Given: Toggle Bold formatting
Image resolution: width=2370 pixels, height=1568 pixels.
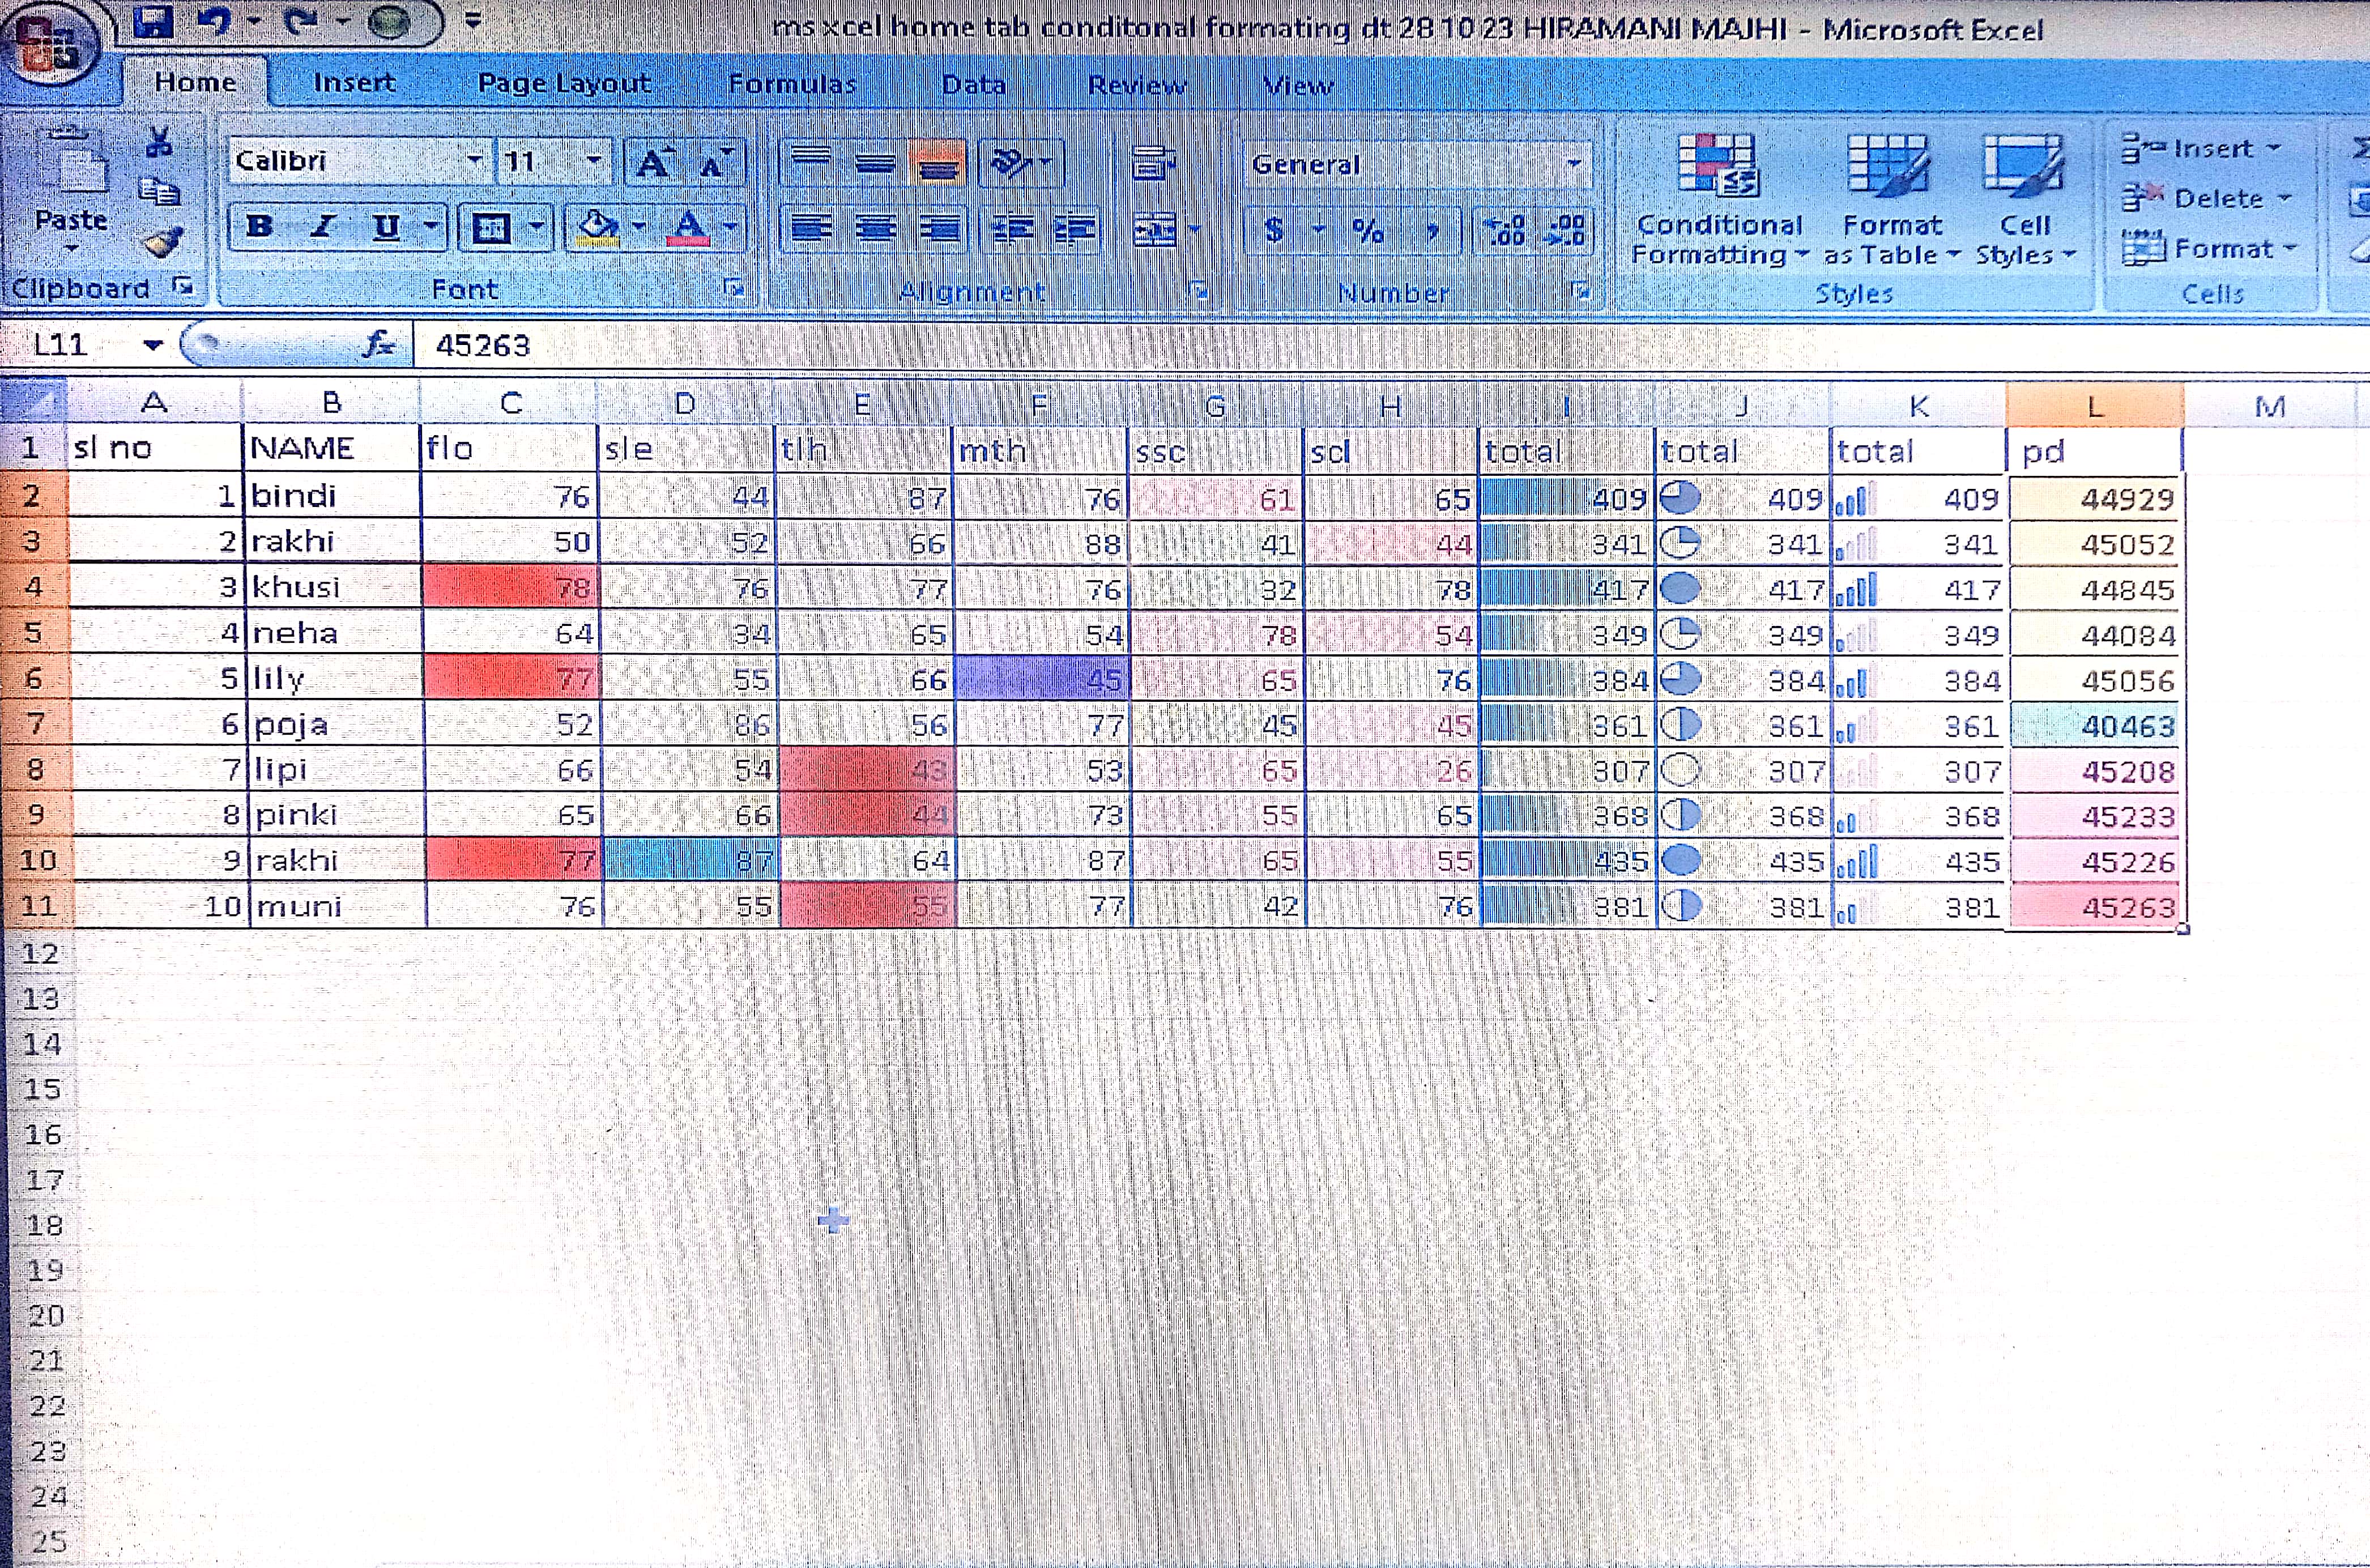Looking at the screenshot, I should 259,227.
